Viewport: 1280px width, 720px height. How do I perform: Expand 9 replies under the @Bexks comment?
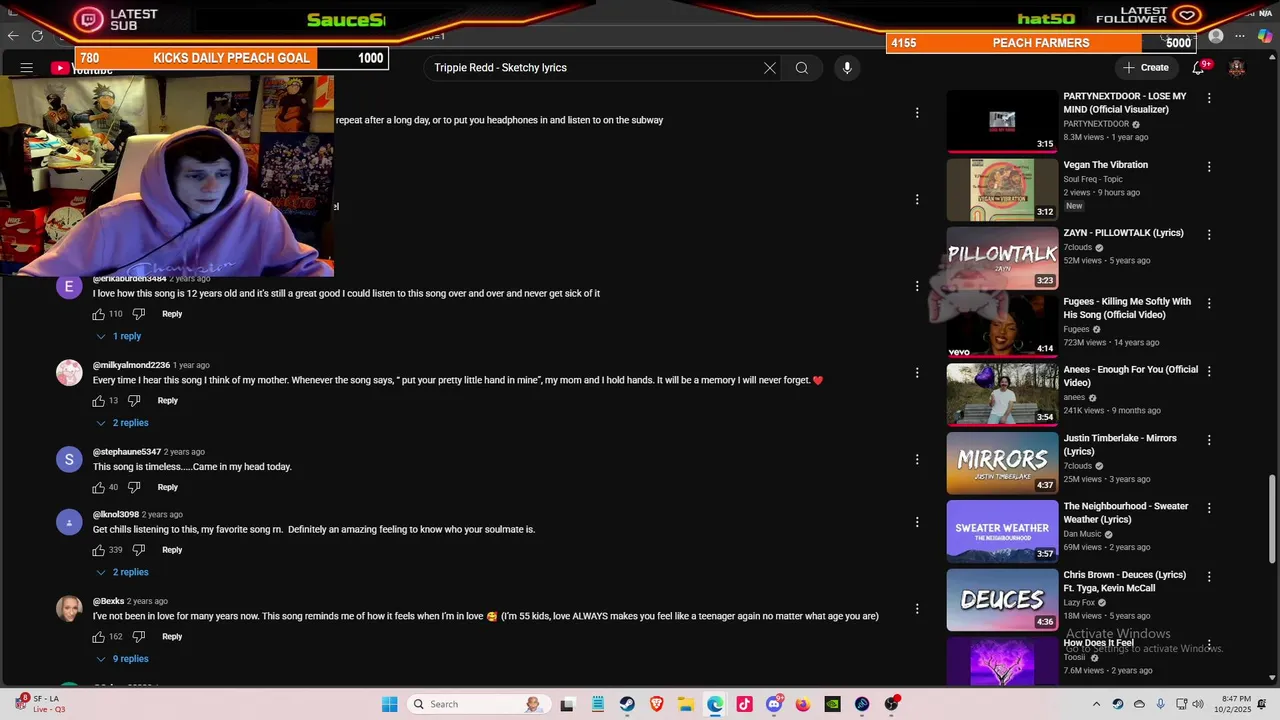tap(122, 659)
